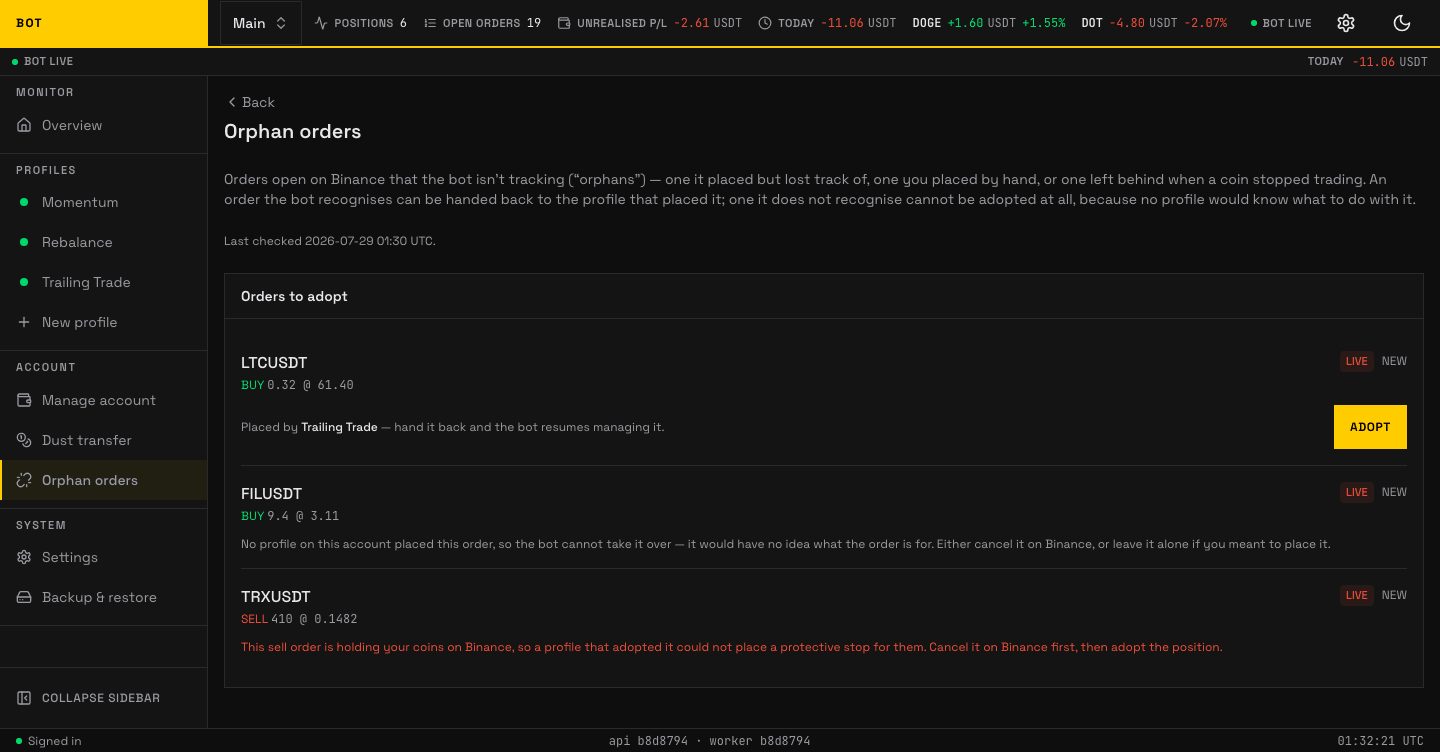Click BUY 0.32 @ 61.40 details
This screenshot has width=1440, height=752.
click(297, 385)
